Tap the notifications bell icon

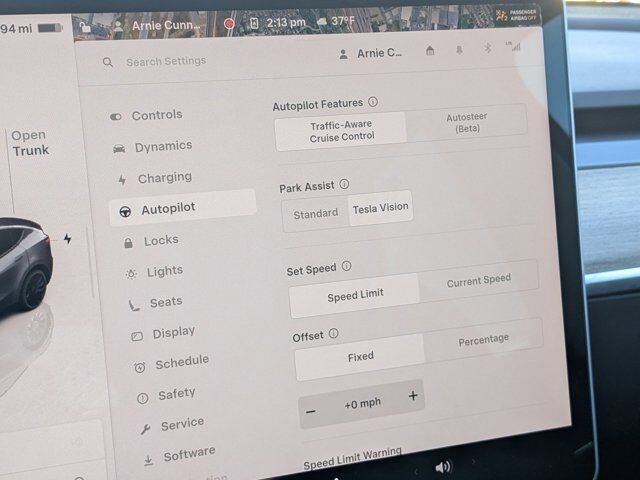[x=459, y=50]
